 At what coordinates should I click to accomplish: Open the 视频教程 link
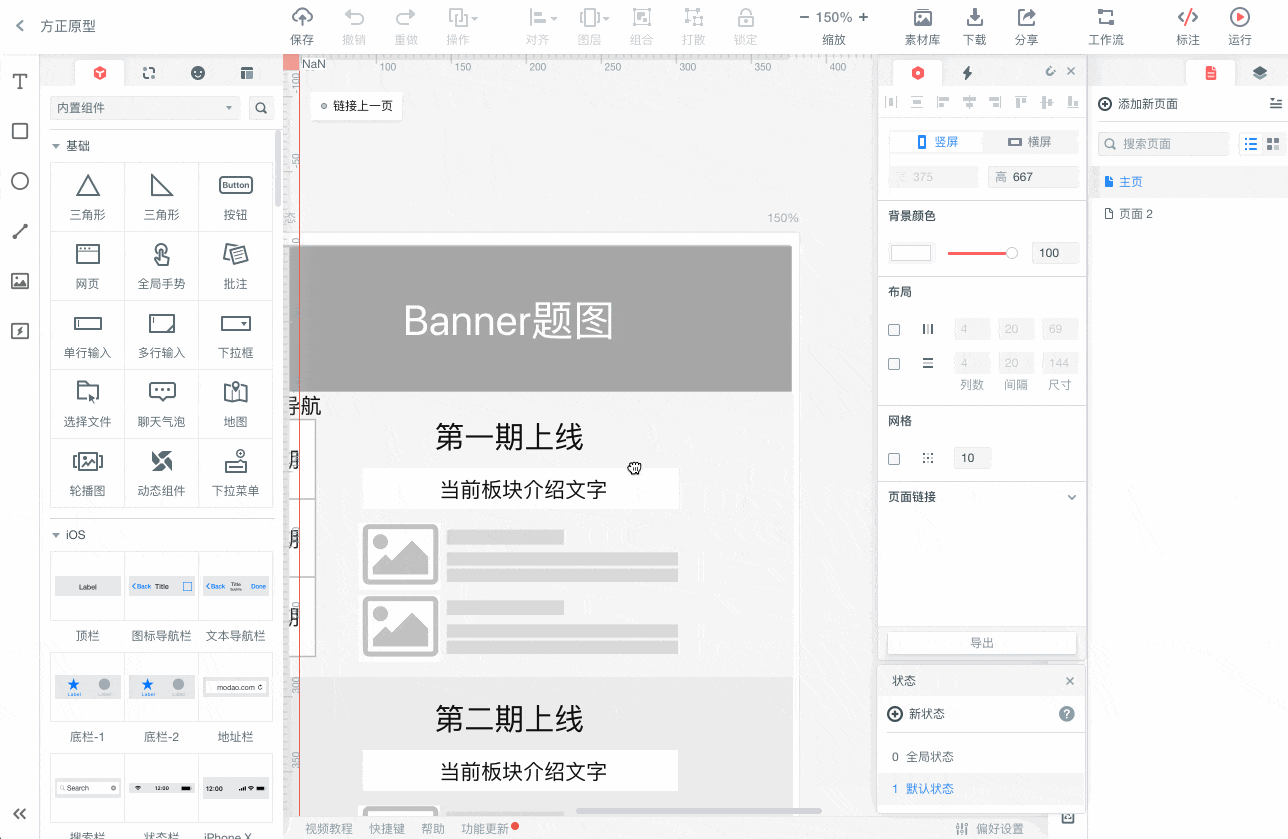pyautogui.click(x=329, y=829)
